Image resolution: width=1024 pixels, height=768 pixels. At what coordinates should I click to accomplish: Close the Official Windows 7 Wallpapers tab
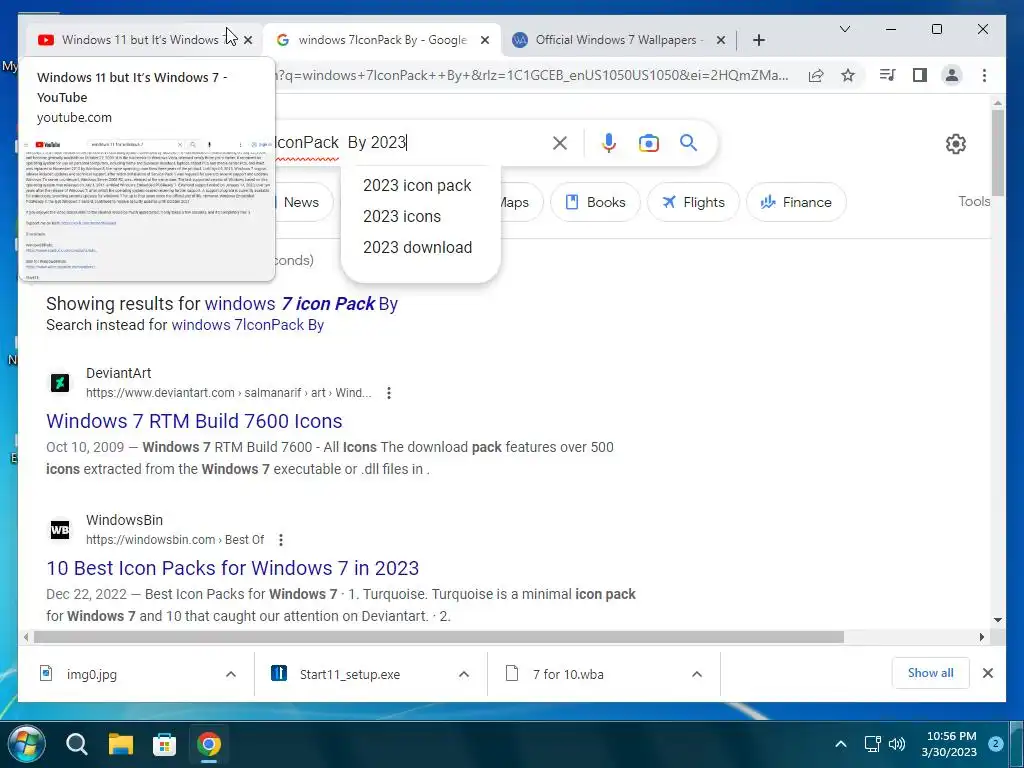[x=721, y=40]
